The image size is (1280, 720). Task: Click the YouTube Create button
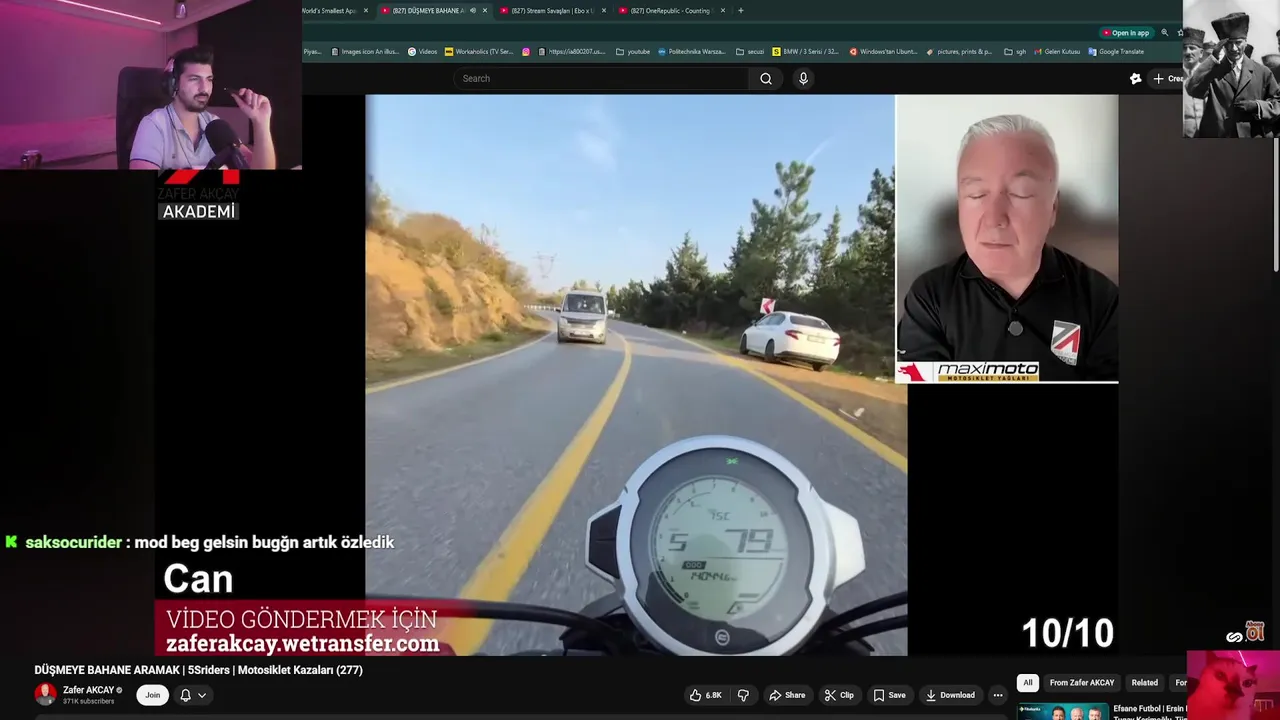point(1167,79)
